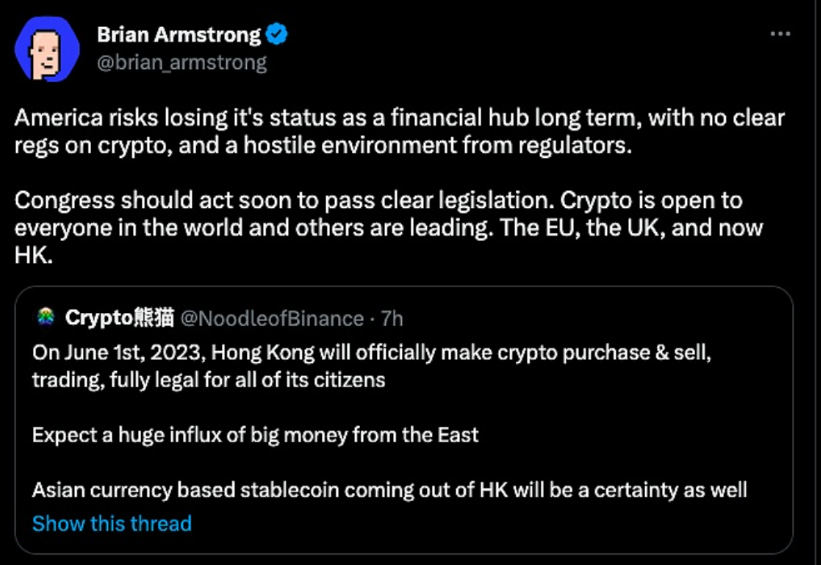This screenshot has height=565, width=821.
Task: Click the Crypto熊猫 small avatar icon
Action: (45, 318)
